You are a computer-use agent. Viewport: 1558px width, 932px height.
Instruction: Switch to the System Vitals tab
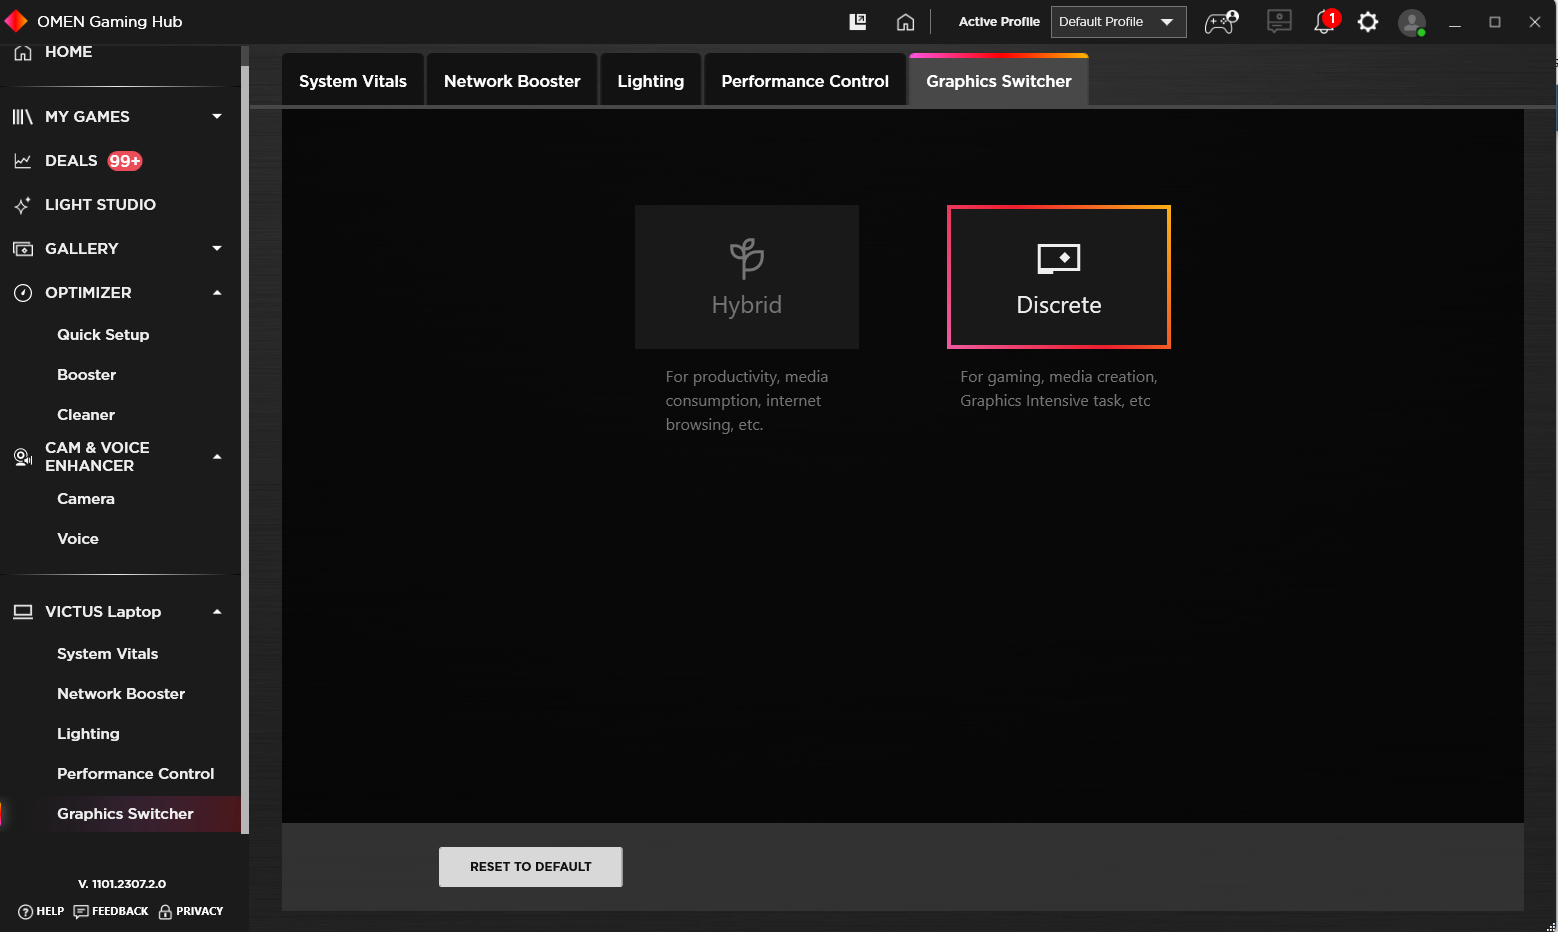[x=353, y=80]
